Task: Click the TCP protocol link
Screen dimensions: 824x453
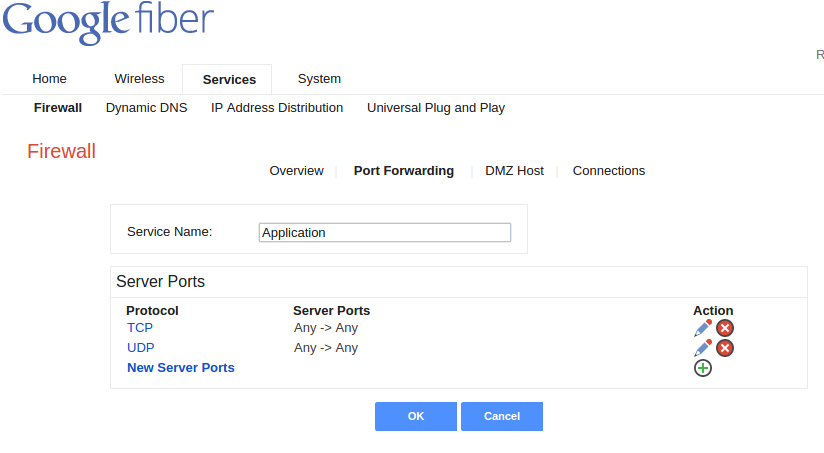Action: [140, 328]
